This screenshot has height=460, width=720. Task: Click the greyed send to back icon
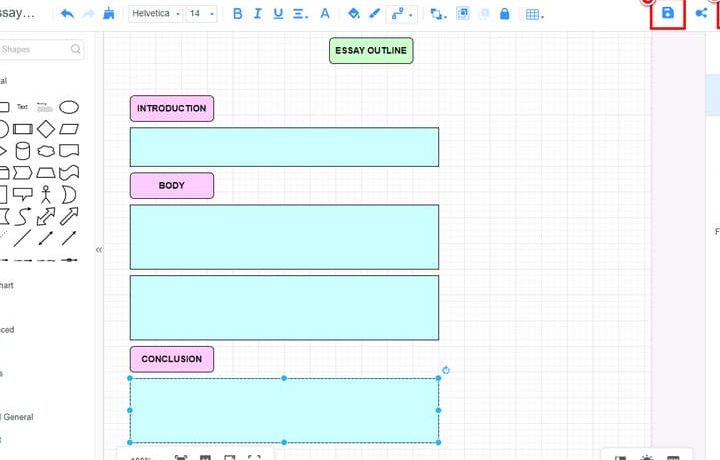484,14
